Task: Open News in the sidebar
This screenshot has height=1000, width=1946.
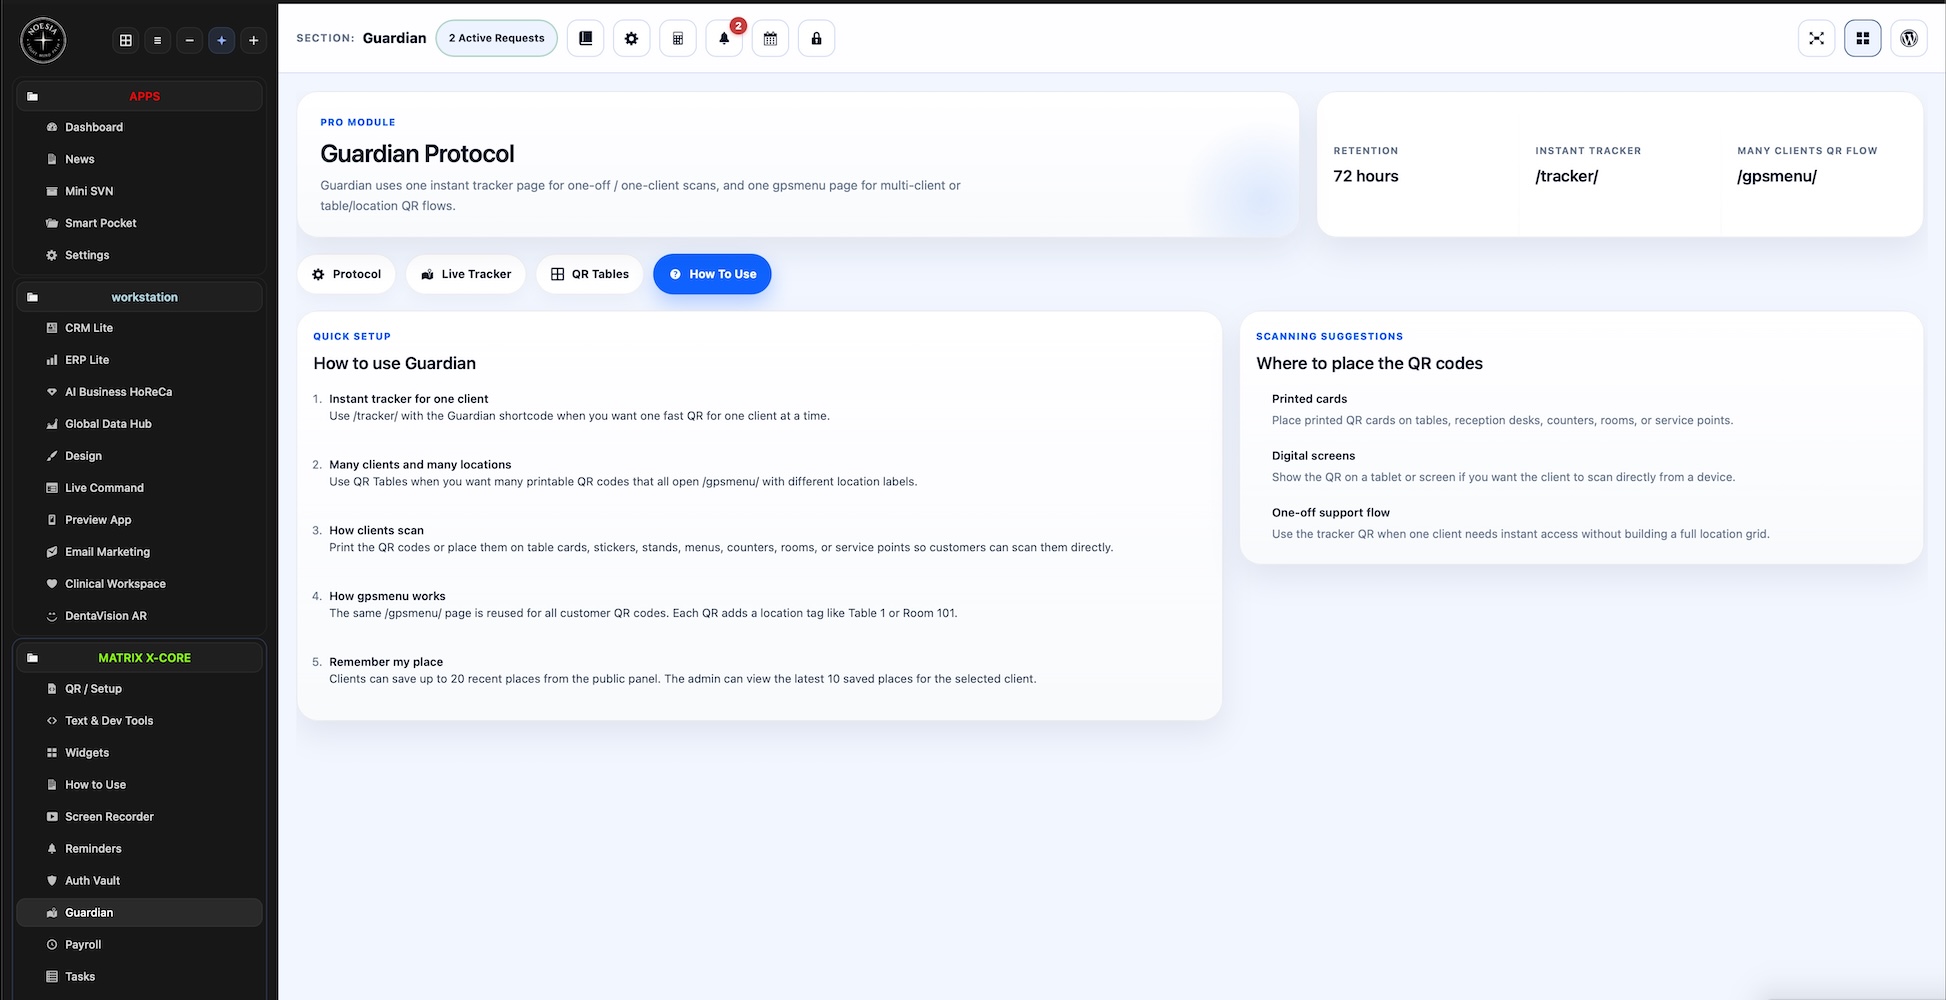Action: coord(140,159)
